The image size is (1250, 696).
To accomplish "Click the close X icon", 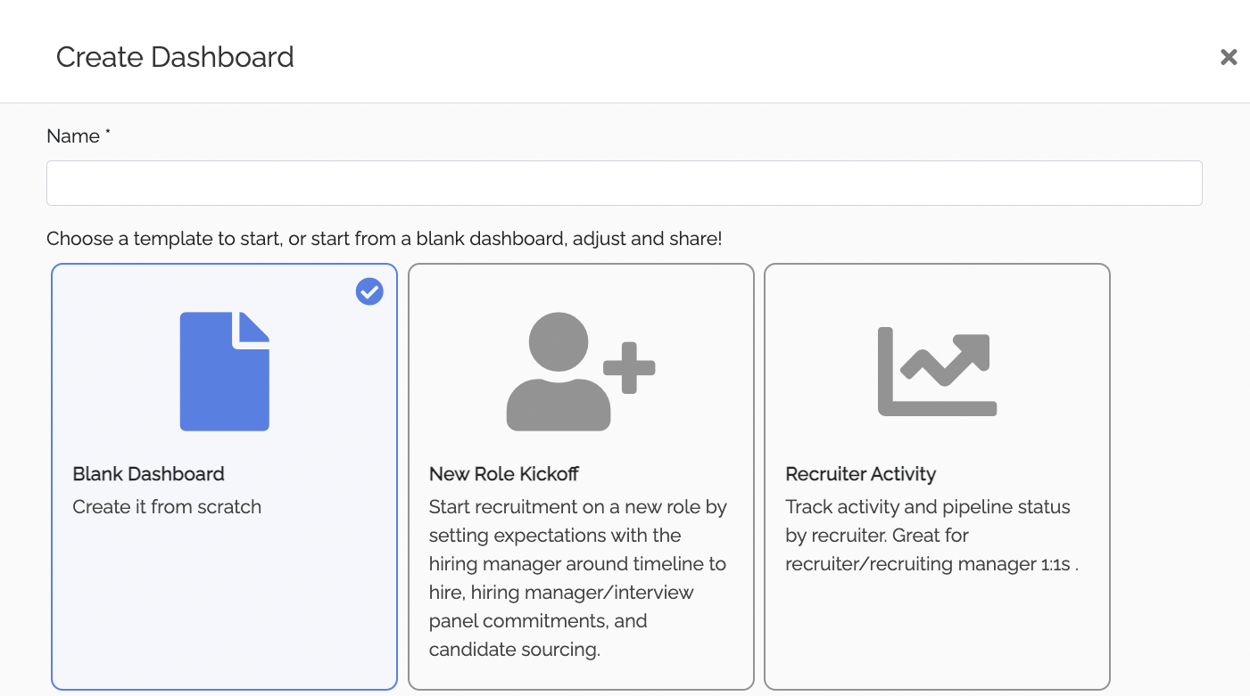I will 1228,57.
